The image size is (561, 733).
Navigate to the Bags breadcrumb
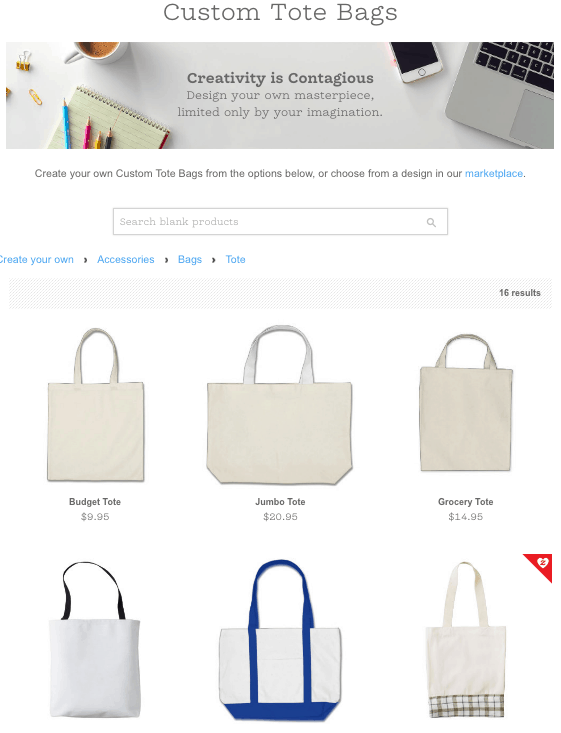[190, 259]
